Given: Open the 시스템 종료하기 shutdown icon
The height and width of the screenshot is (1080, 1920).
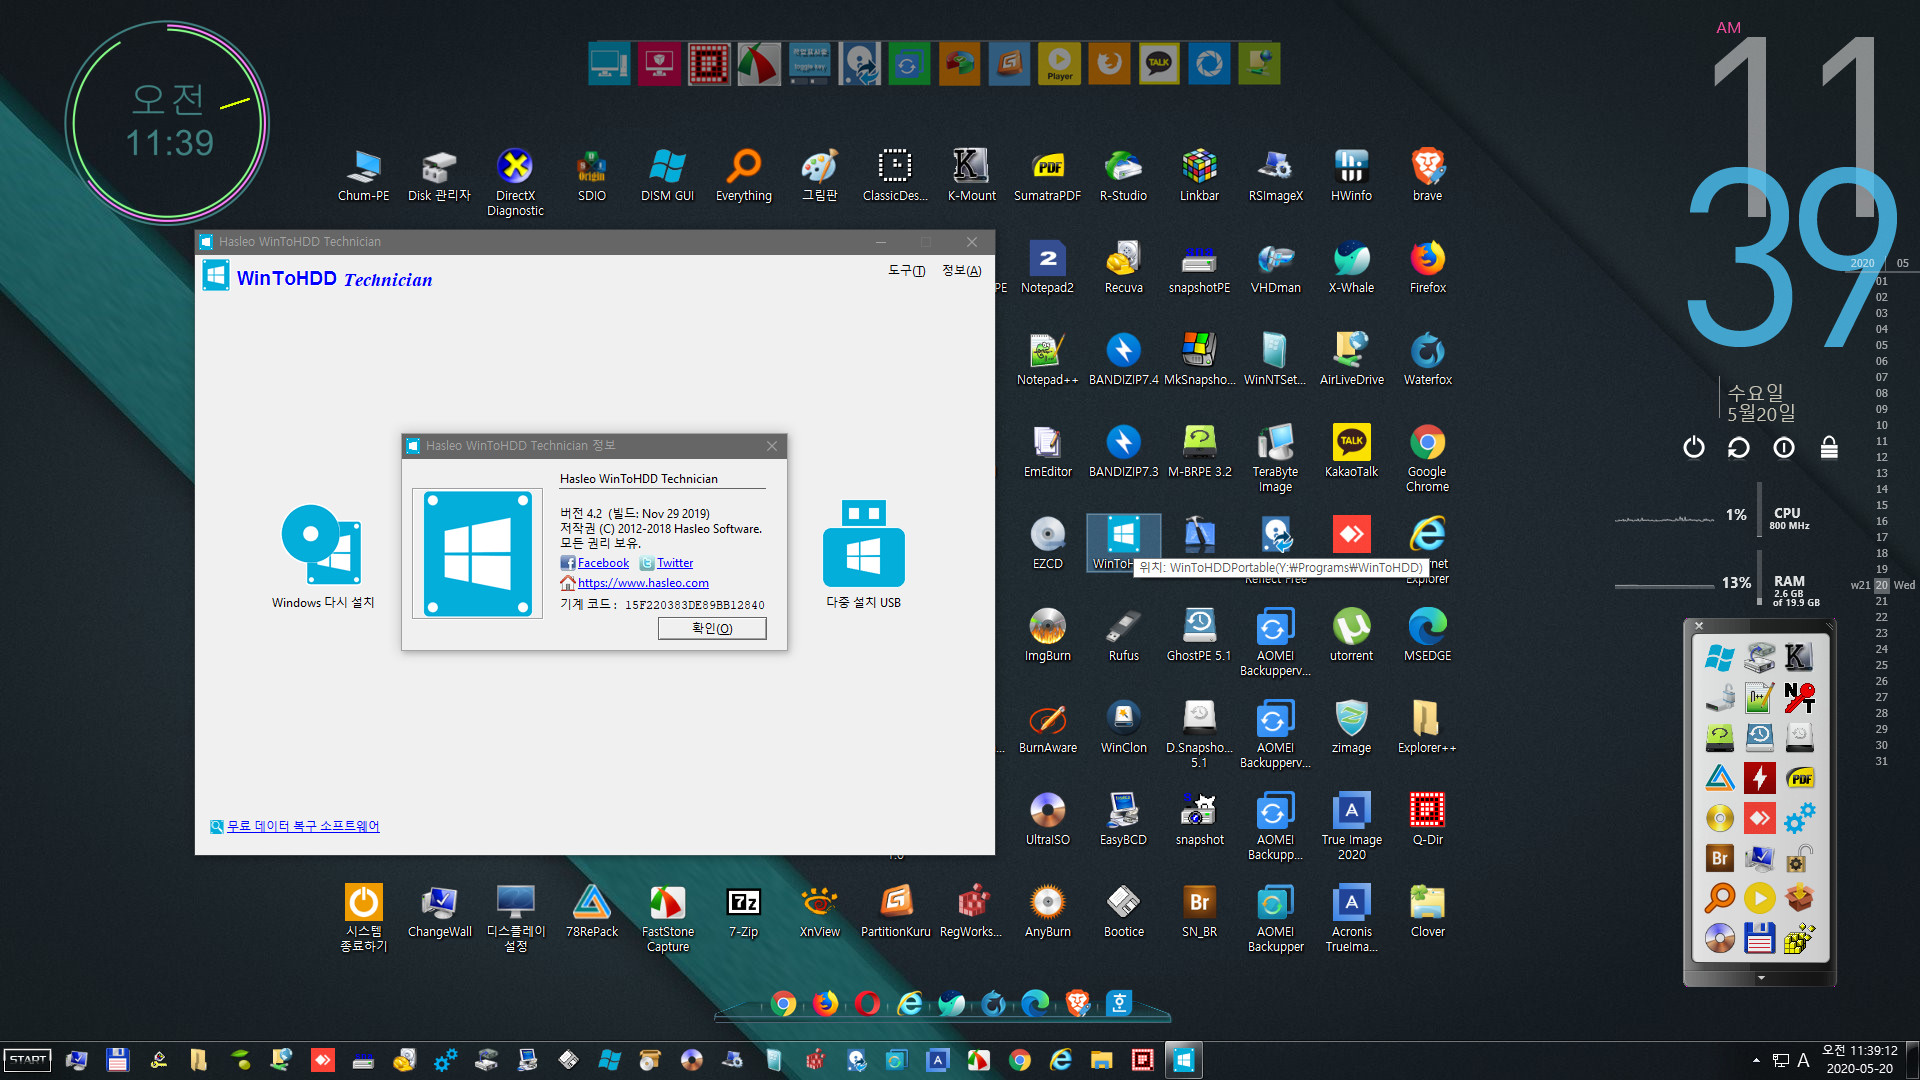Looking at the screenshot, I should tap(363, 918).
